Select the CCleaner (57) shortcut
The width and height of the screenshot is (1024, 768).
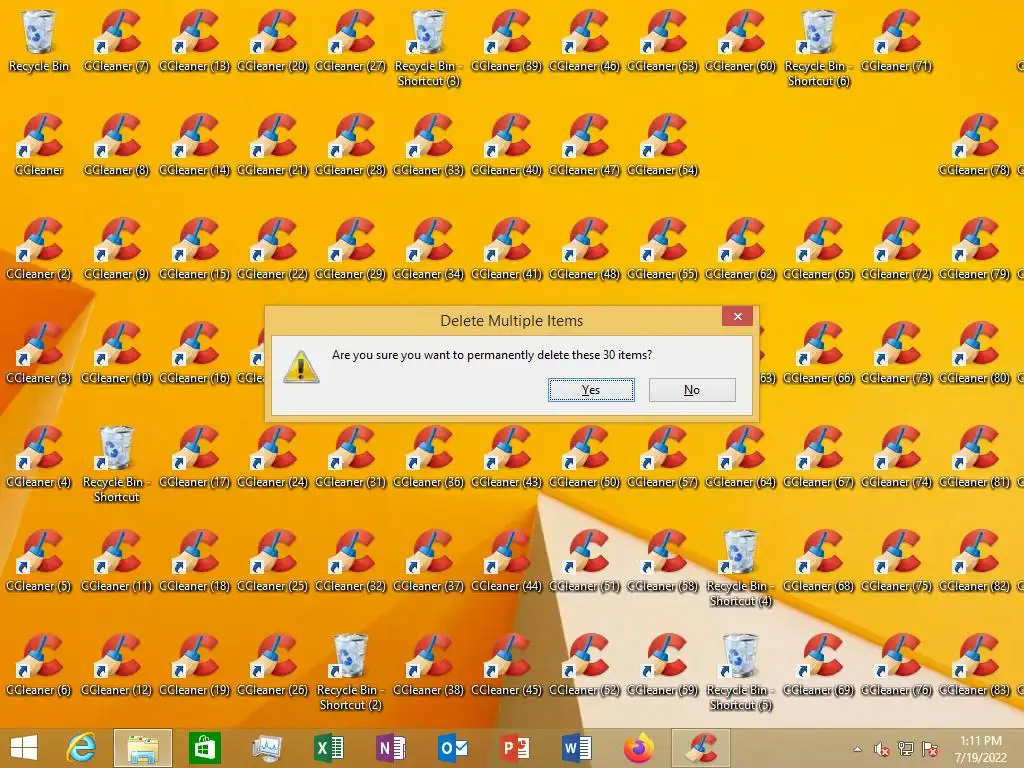click(x=663, y=456)
